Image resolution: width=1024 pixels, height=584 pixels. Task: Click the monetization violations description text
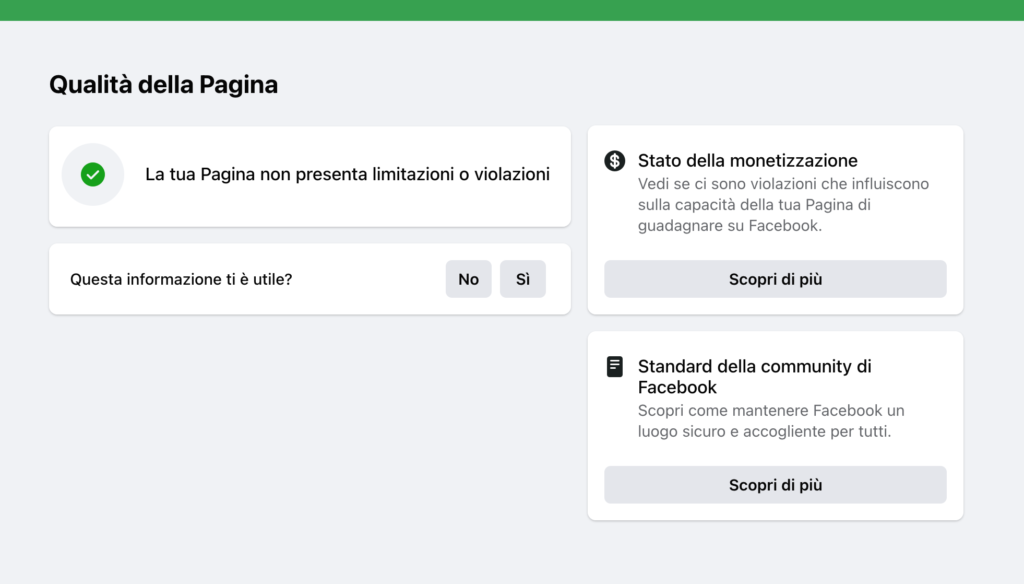coord(783,205)
